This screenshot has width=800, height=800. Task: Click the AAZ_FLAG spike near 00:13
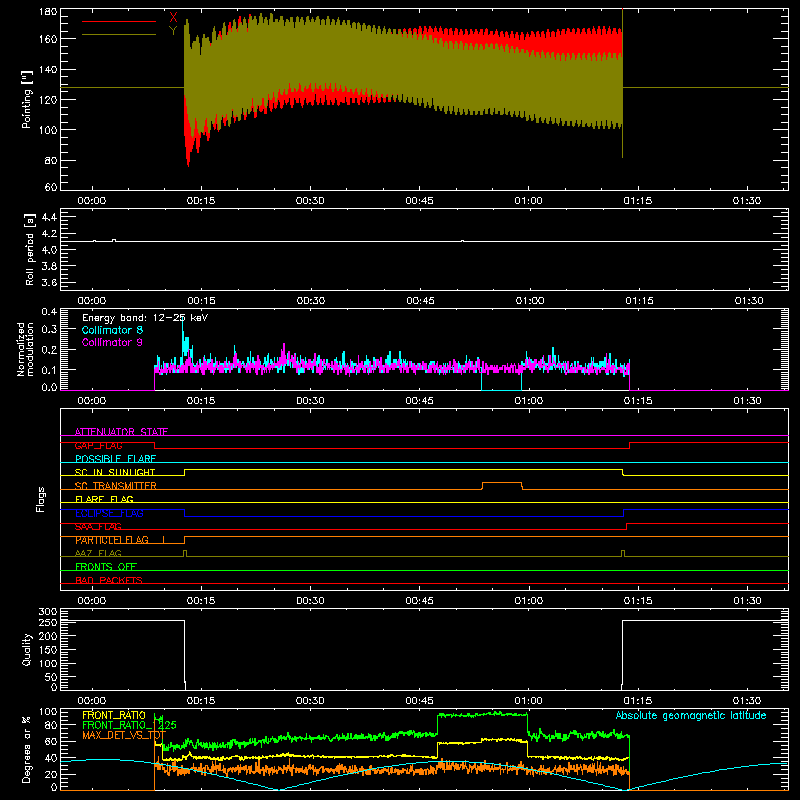tap(185, 553)
